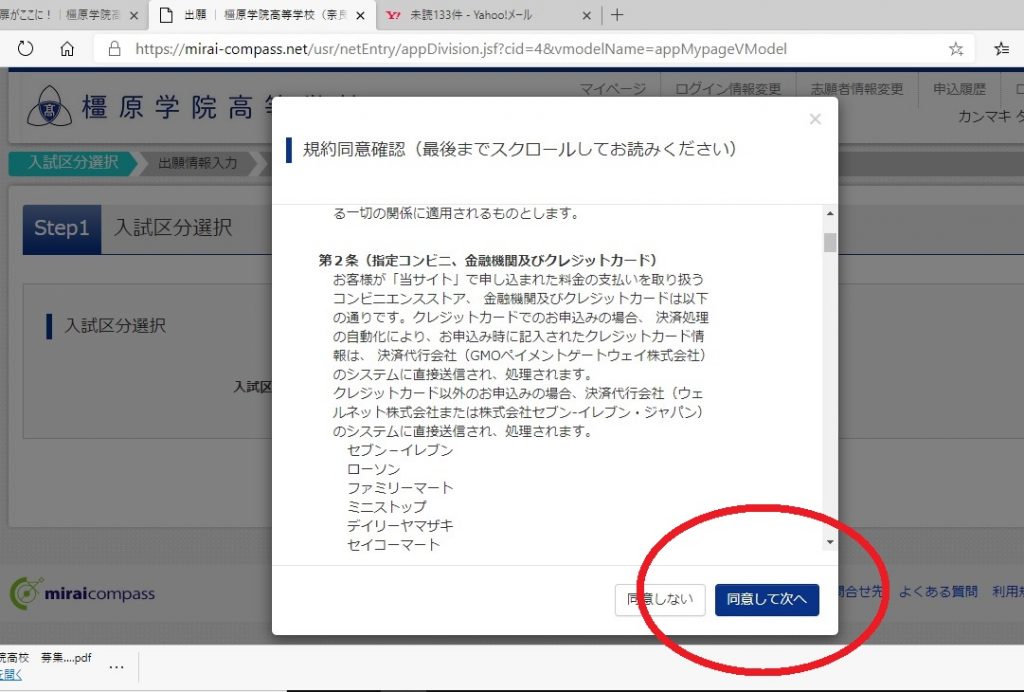Click the ファミリーマート list entry
This screenshot has width=1024, height=692.
pos(400,488)
